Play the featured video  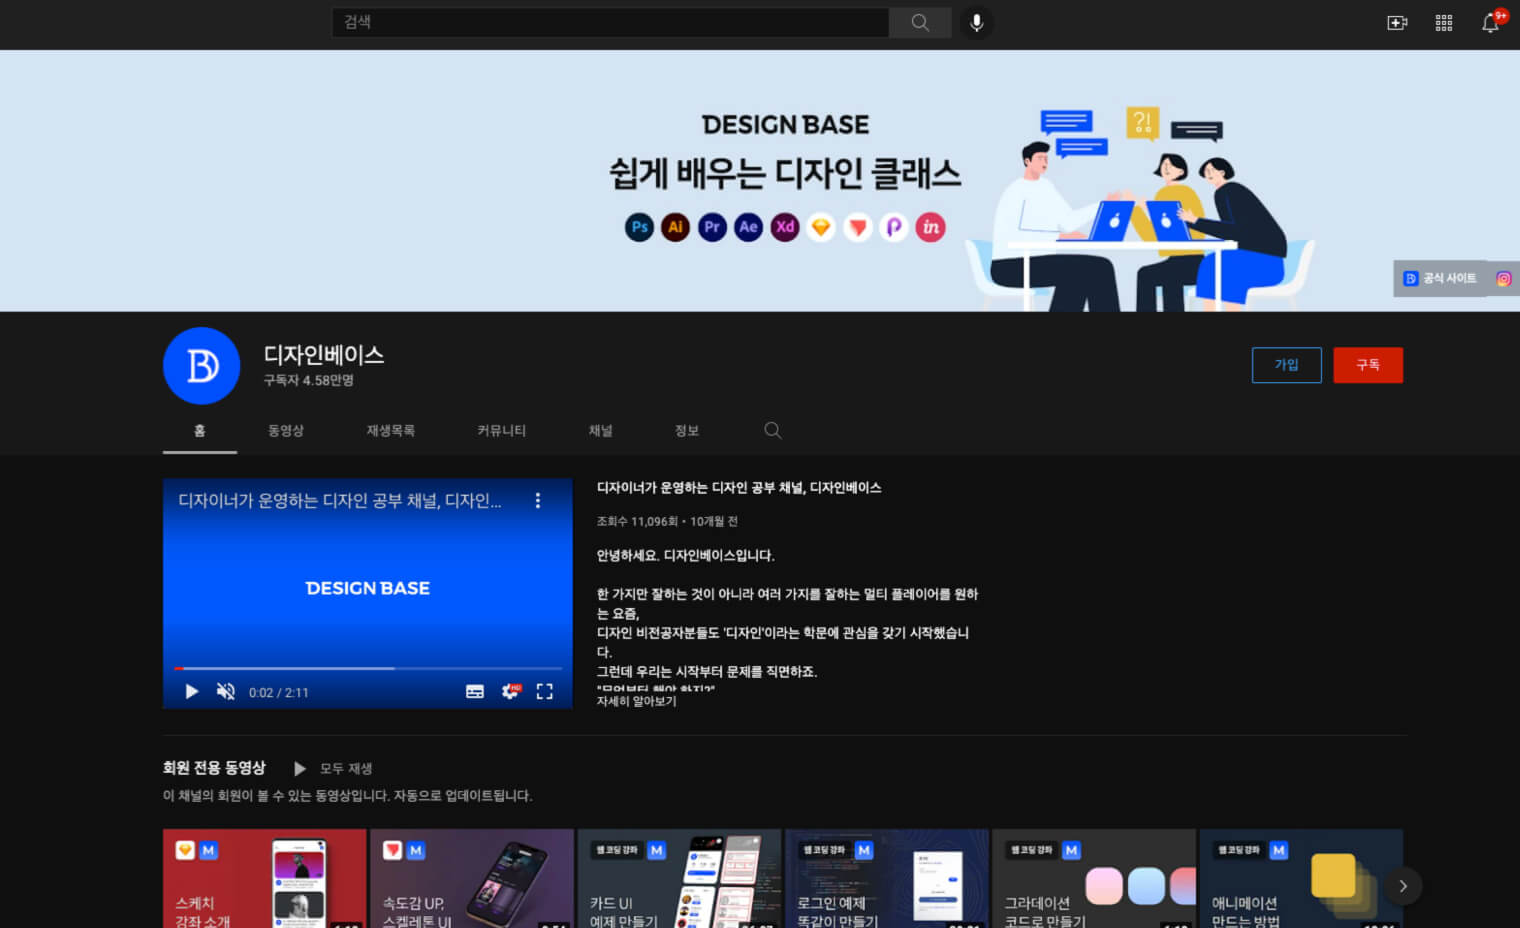click(192, 691)
